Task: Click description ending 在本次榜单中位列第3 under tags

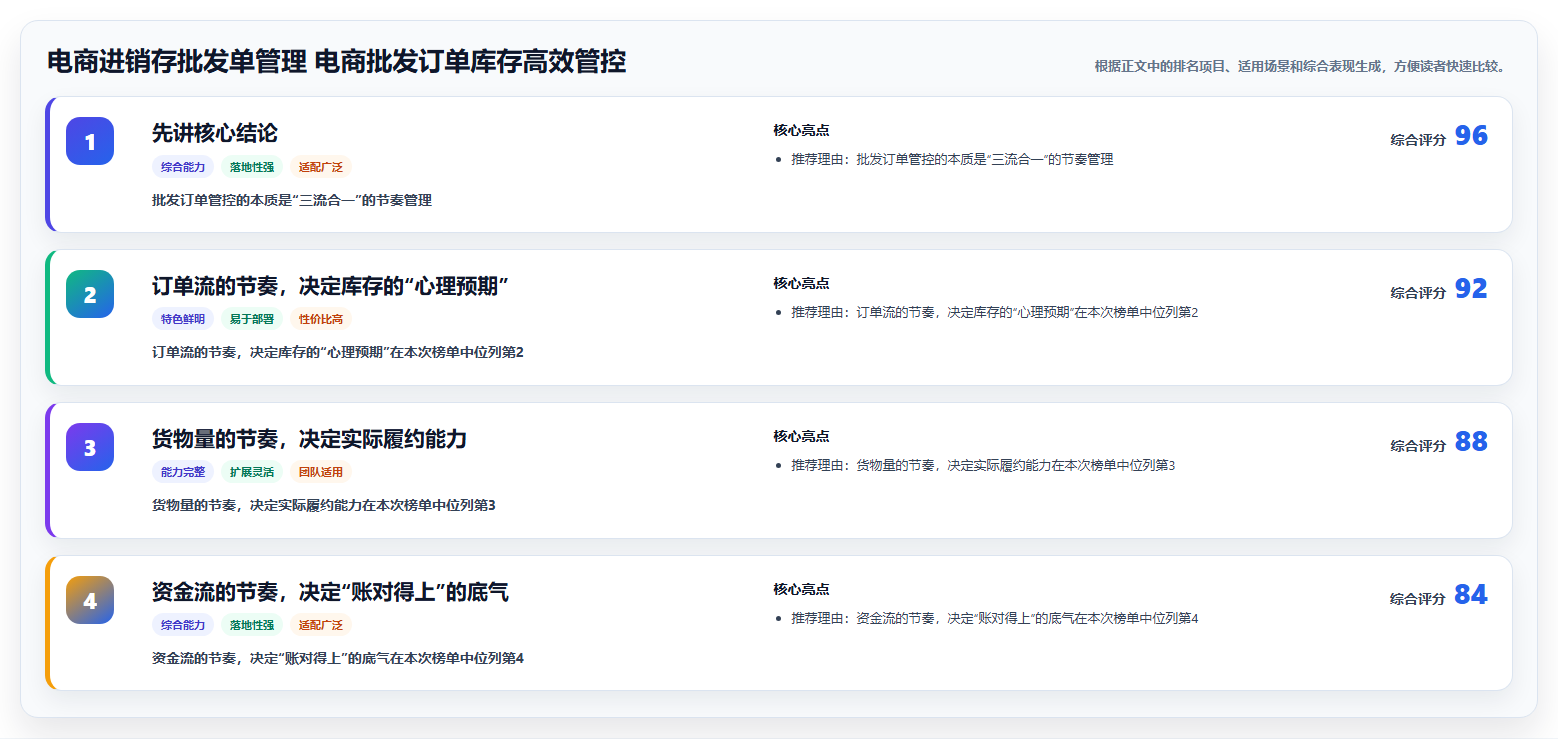Action: pos(324,505)
